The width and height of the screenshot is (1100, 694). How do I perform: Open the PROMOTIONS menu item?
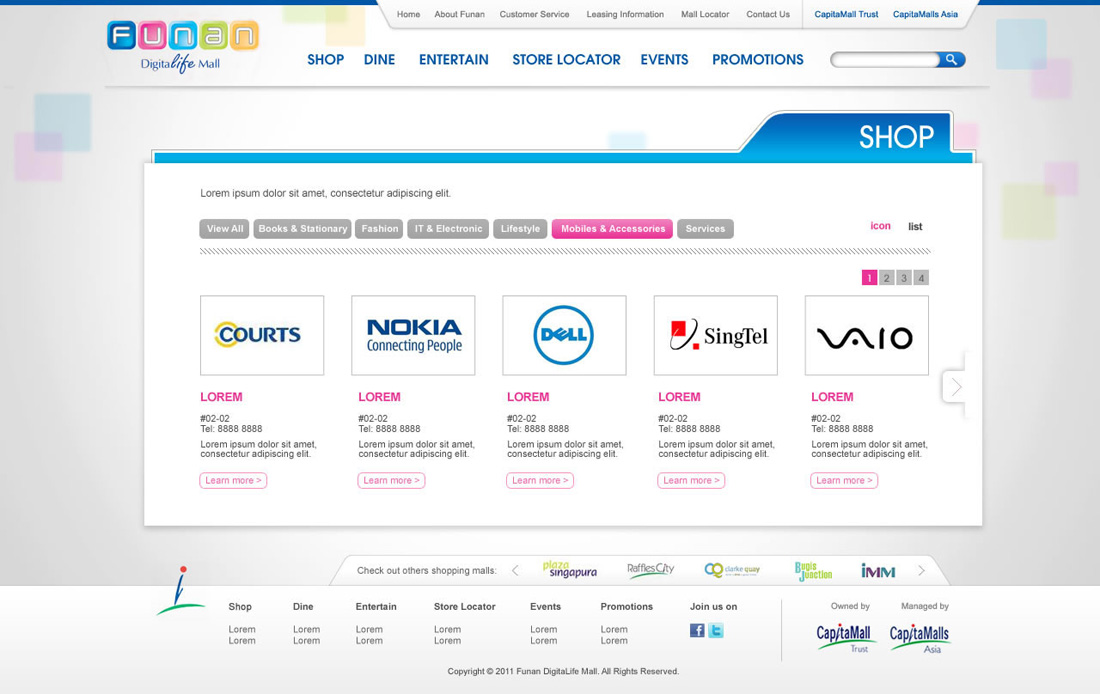point(758,60)
